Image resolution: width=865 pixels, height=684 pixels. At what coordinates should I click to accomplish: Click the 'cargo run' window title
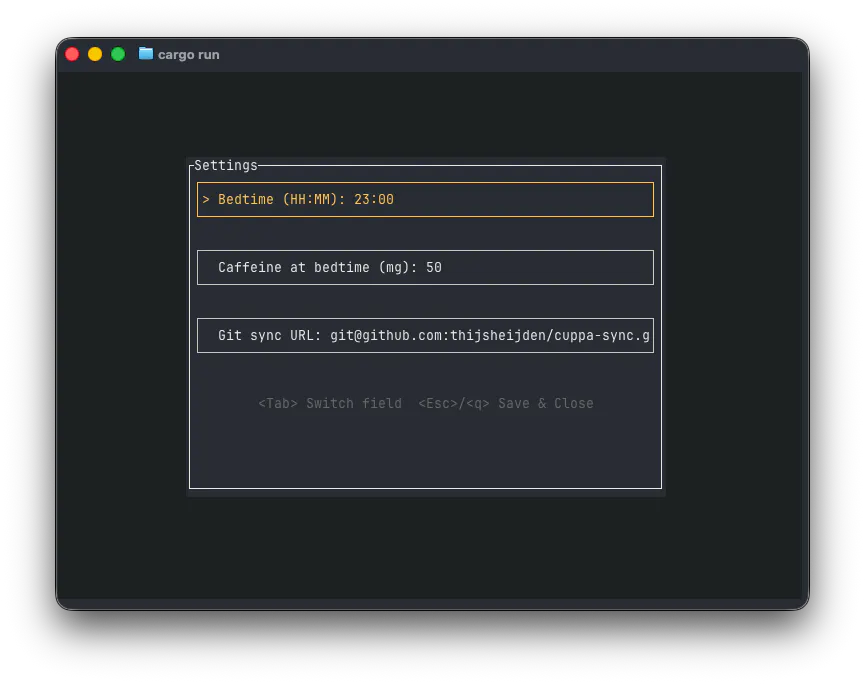[x=189, y=55]
